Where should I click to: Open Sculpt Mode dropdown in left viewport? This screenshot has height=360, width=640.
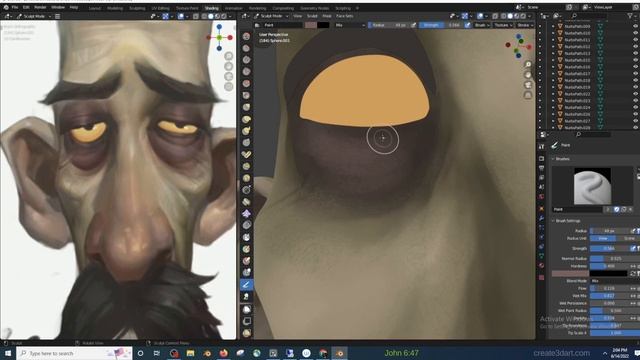[34, 16]
